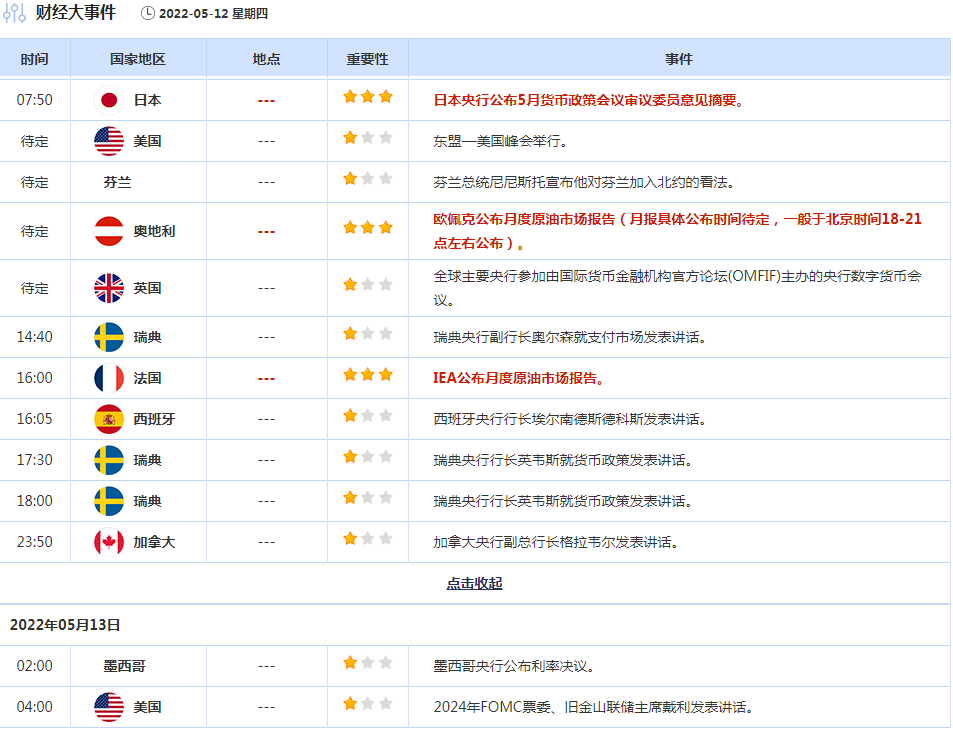Image resolution: width=953 pixels, height=729 pixels.
Task: Select the 重要性 column header
Action: [367, 59]
